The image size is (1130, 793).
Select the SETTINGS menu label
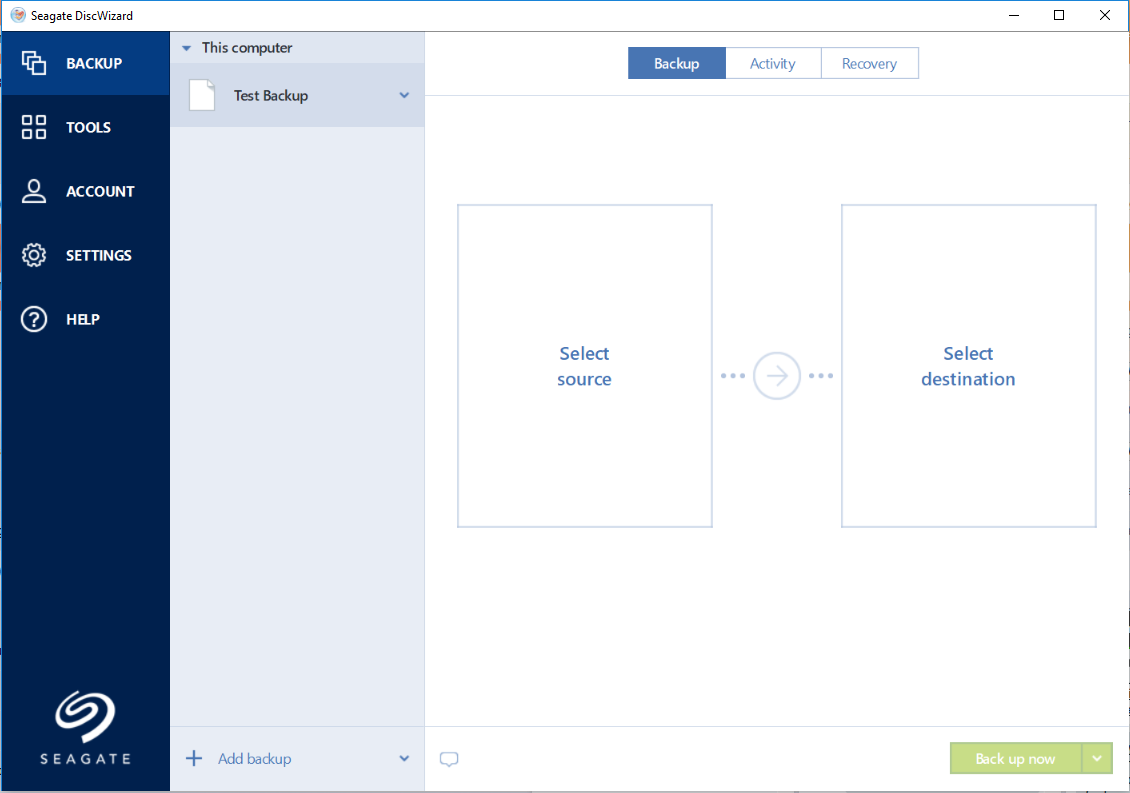[99, 255]
